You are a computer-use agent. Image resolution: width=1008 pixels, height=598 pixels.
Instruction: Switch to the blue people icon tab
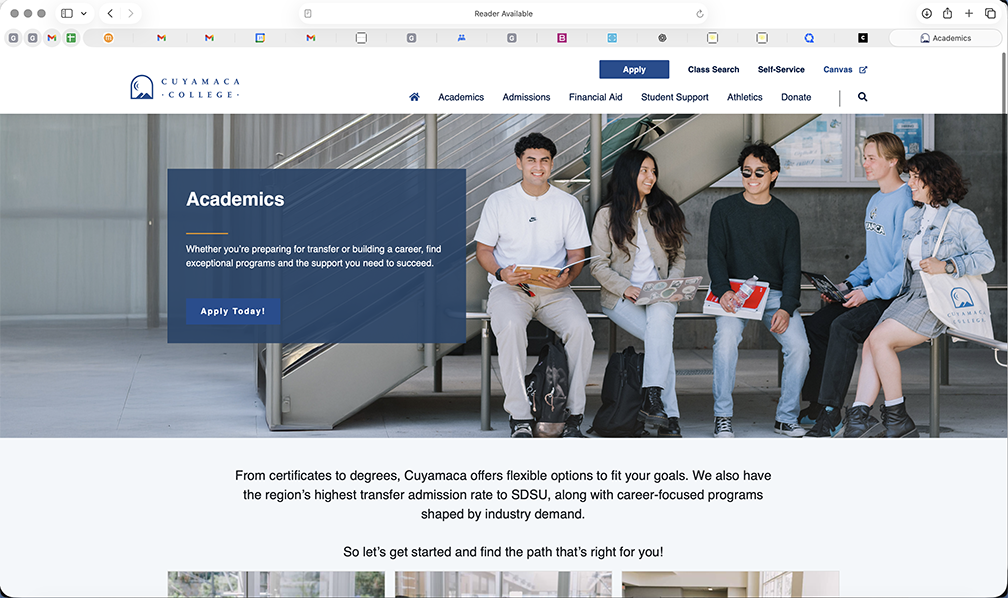tap(462, 38)
